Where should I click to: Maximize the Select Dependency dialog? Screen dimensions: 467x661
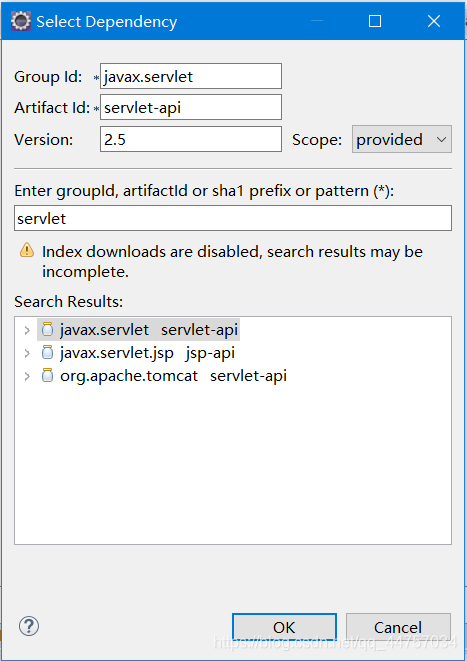pos(375,21)
